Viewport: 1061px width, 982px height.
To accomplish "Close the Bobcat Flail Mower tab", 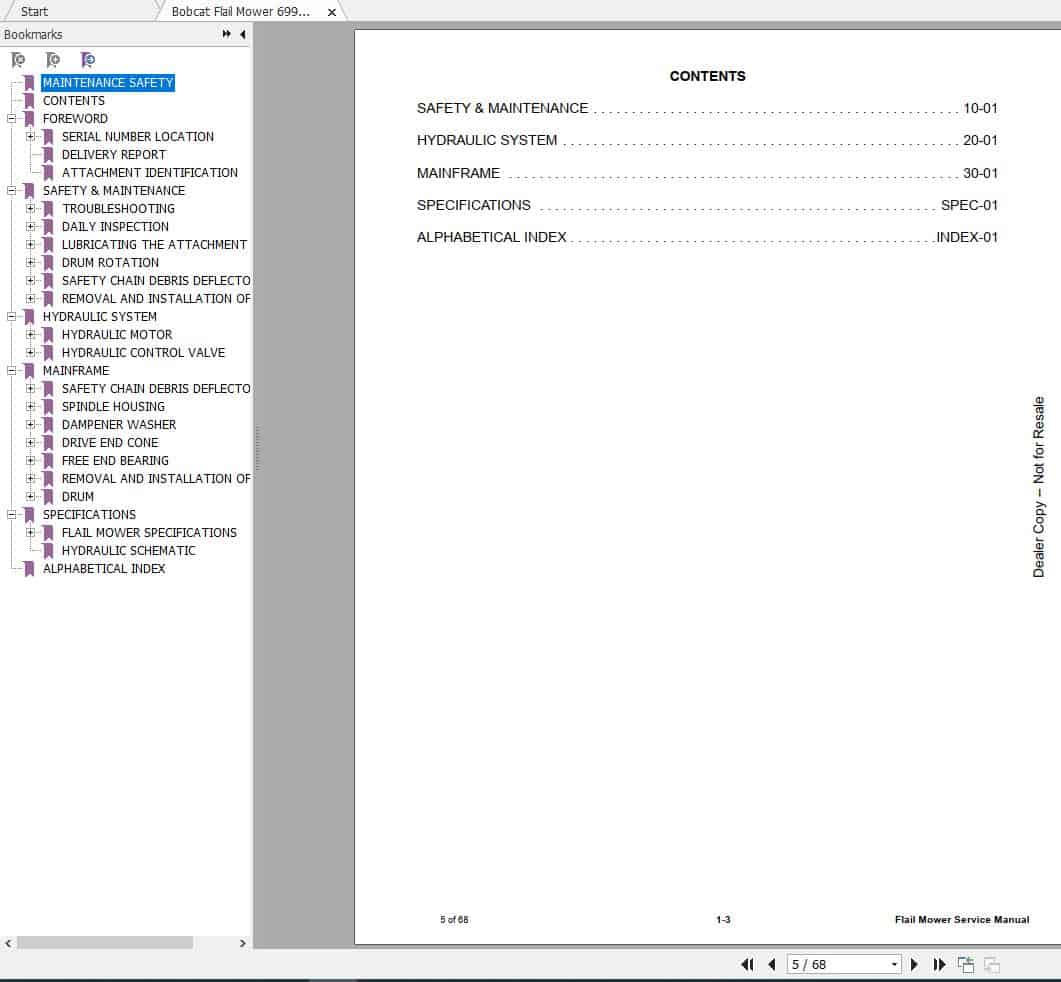I will coord(332,12).
